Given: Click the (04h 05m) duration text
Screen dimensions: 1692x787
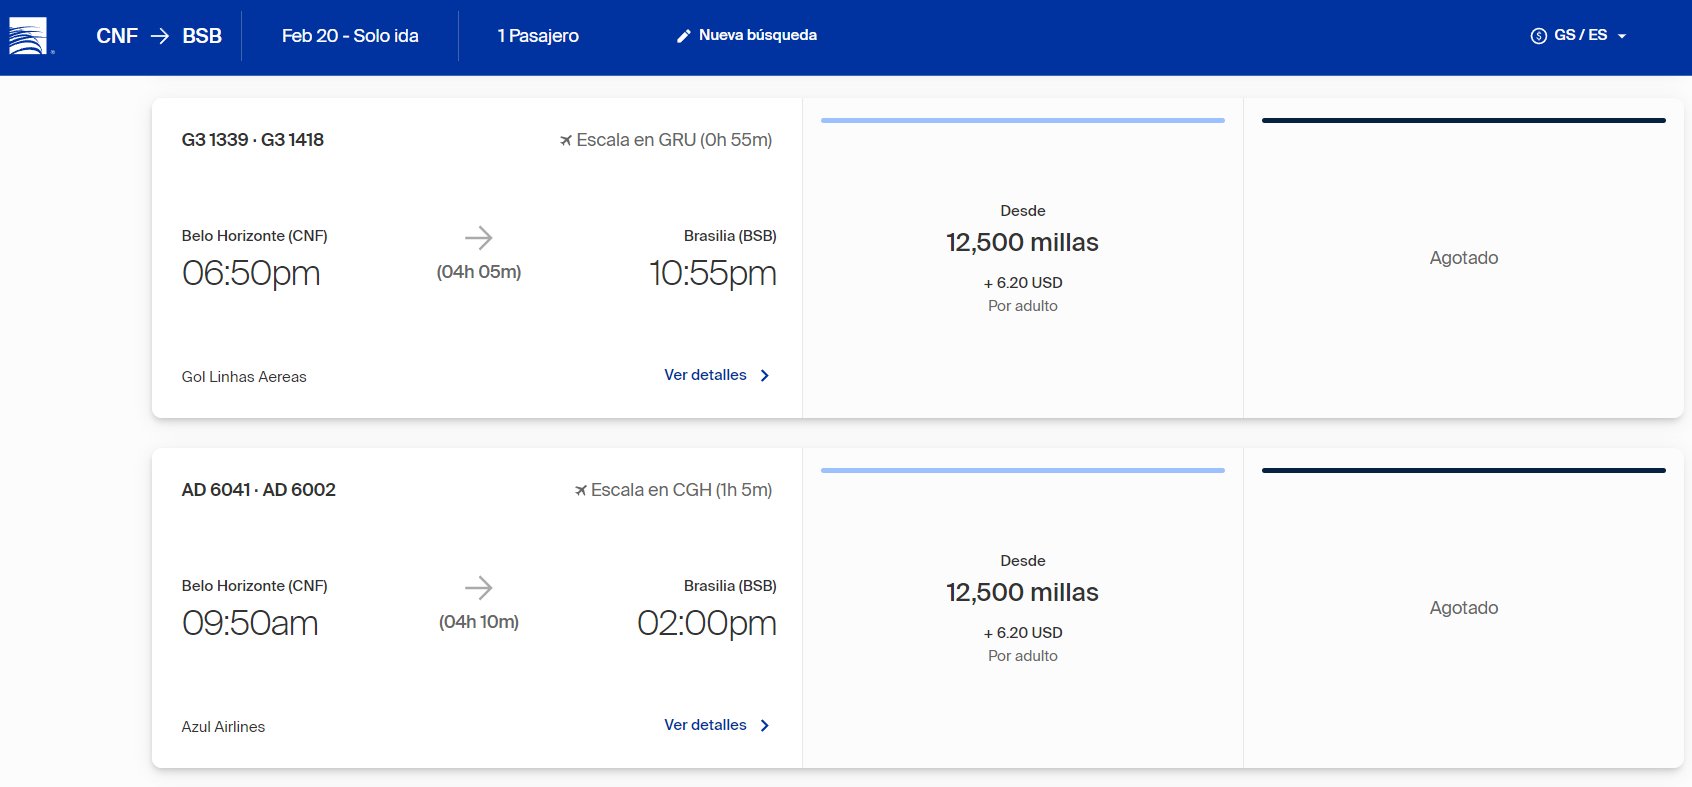Looking at the screenshot, I should [479, 272].
